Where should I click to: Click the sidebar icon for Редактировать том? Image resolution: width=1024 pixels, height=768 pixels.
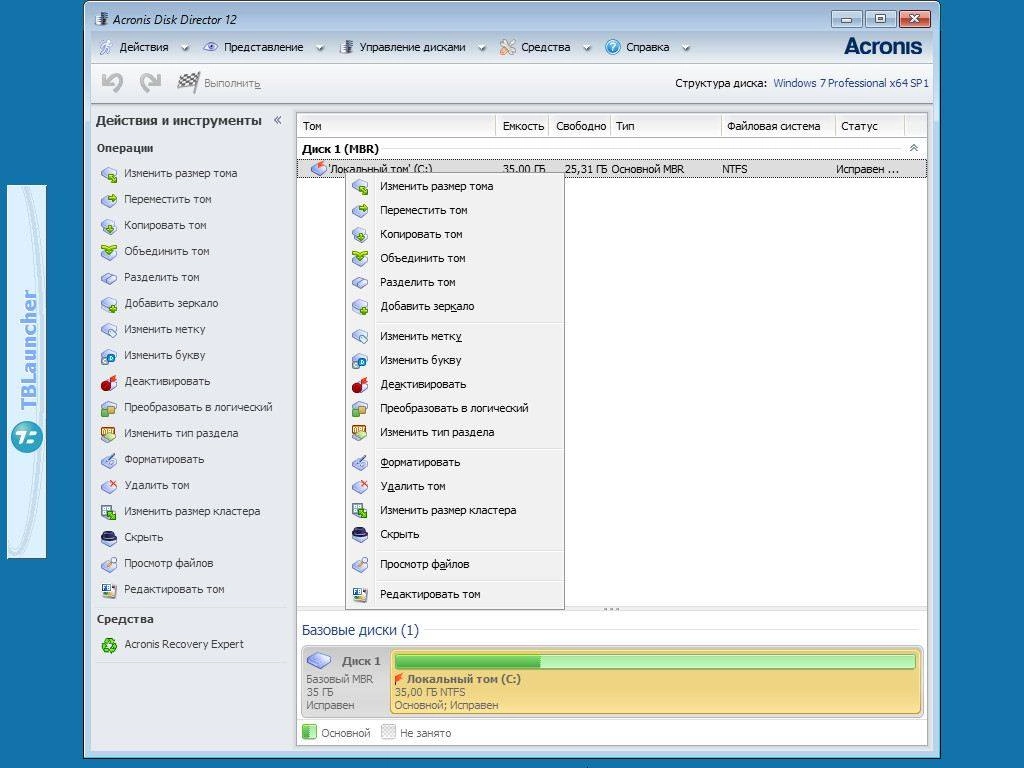point(108,590)
